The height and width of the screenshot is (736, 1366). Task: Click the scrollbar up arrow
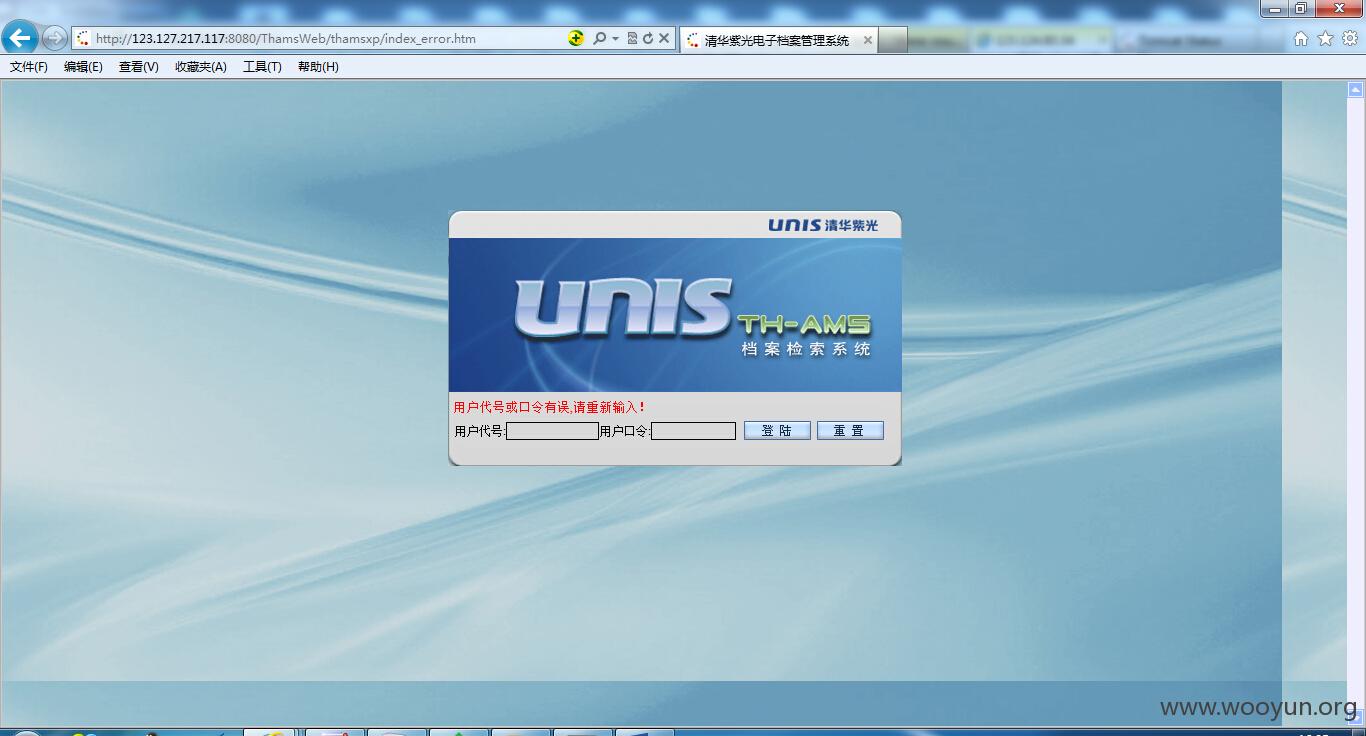1356,89
